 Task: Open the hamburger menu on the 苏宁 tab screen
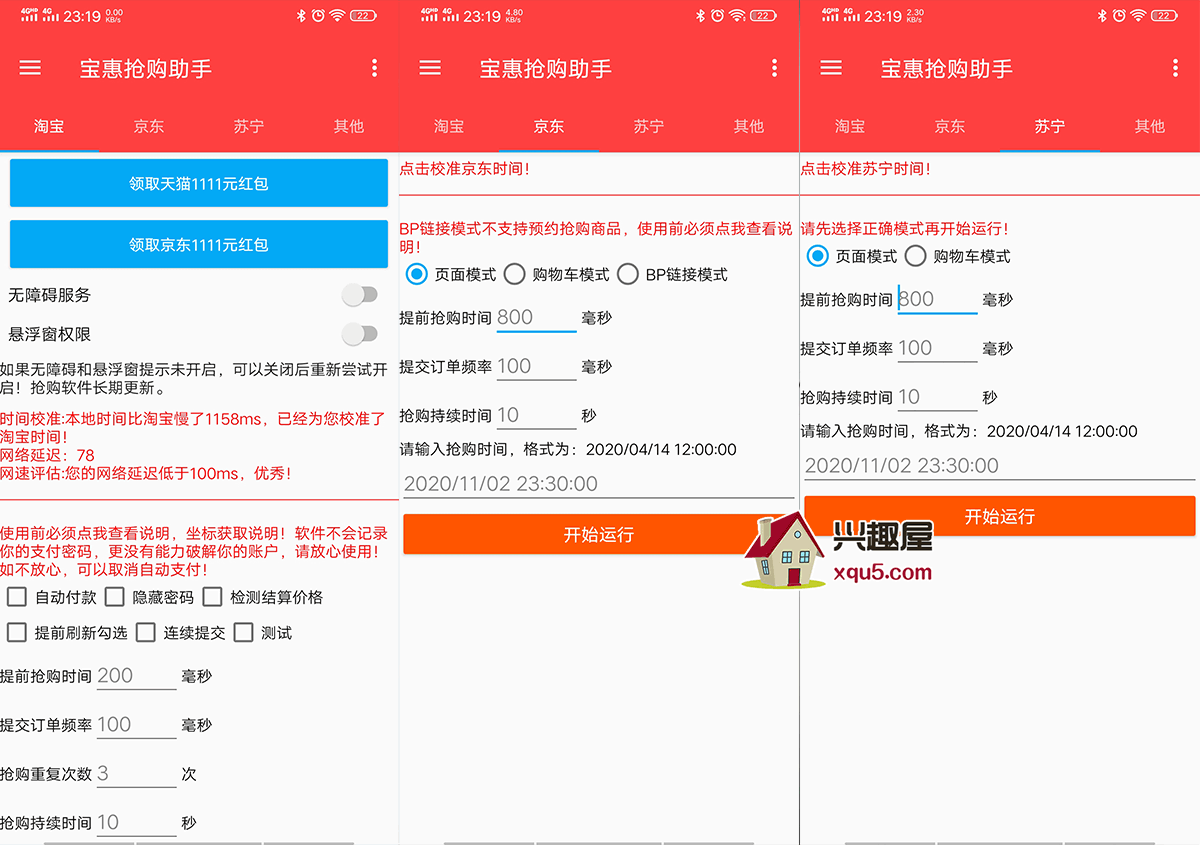pyautogui.click(x=831, y=68)
